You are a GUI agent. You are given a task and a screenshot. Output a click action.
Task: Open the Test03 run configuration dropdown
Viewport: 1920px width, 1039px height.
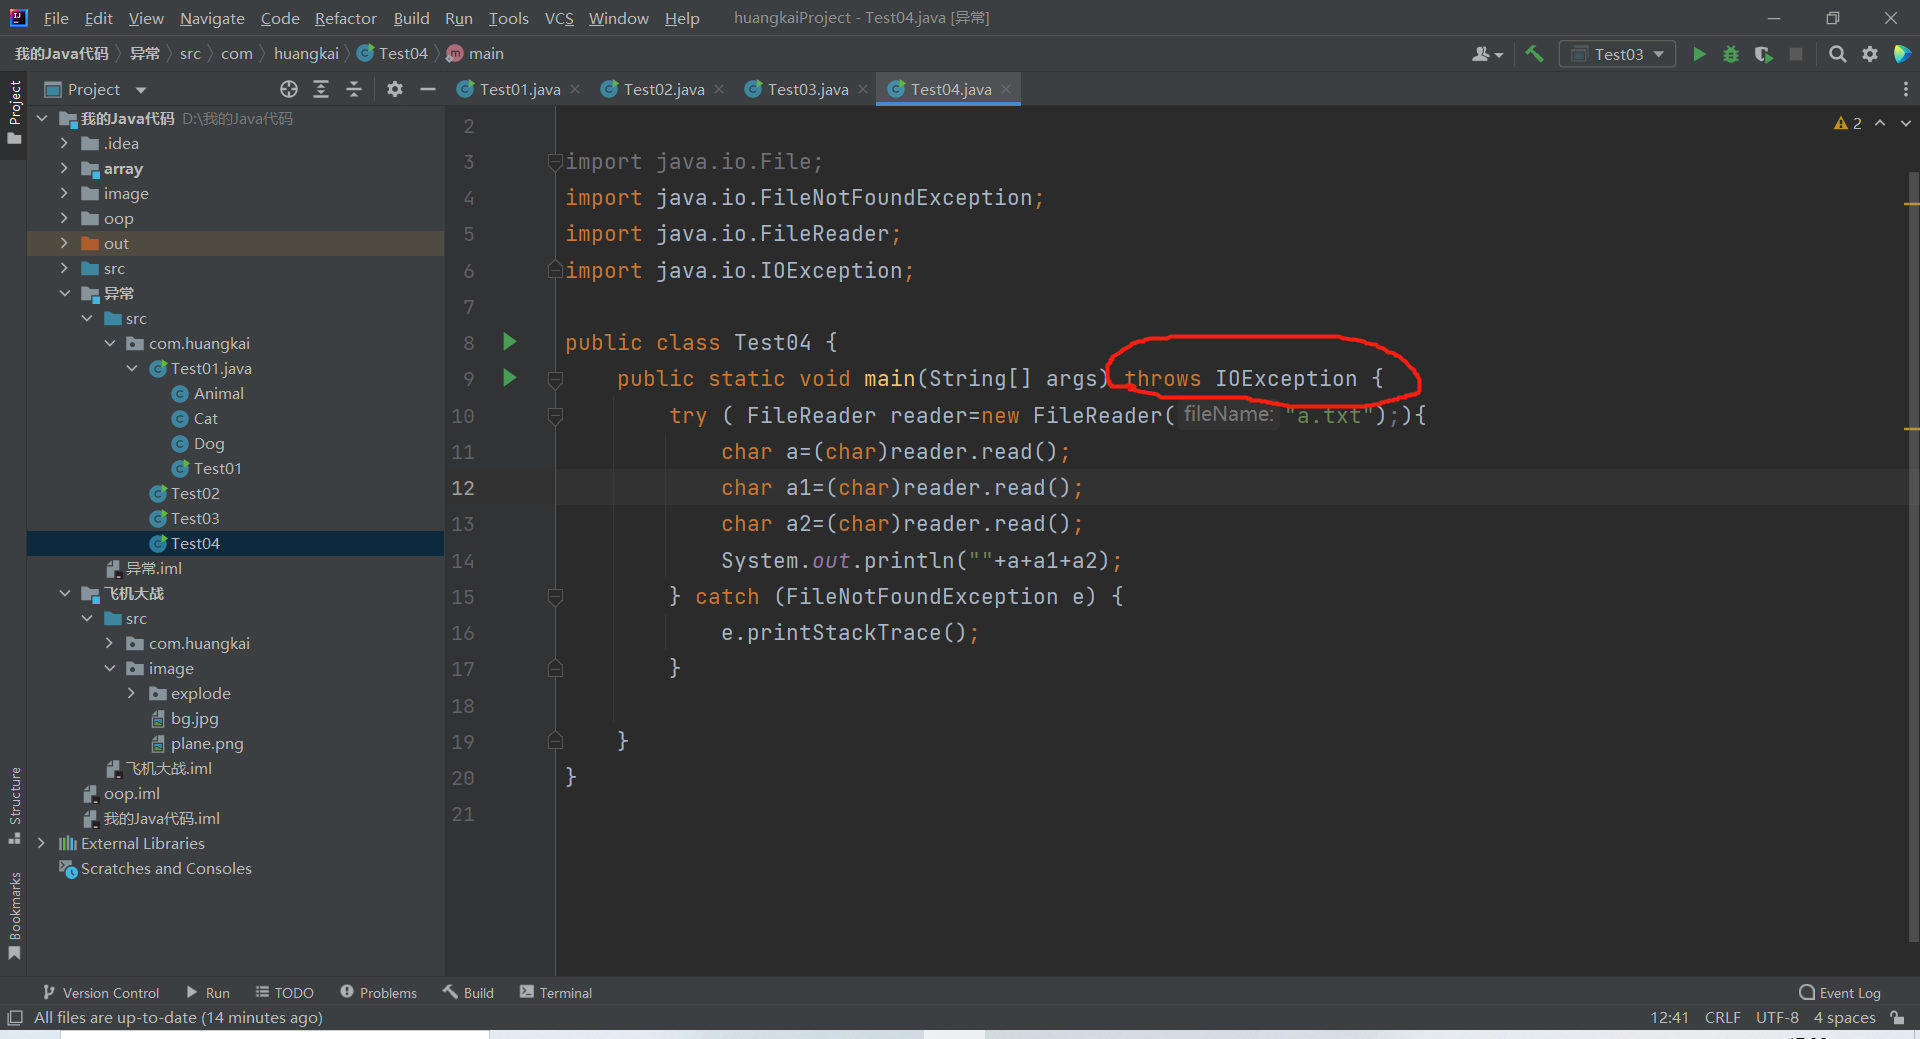(1618, 54)
